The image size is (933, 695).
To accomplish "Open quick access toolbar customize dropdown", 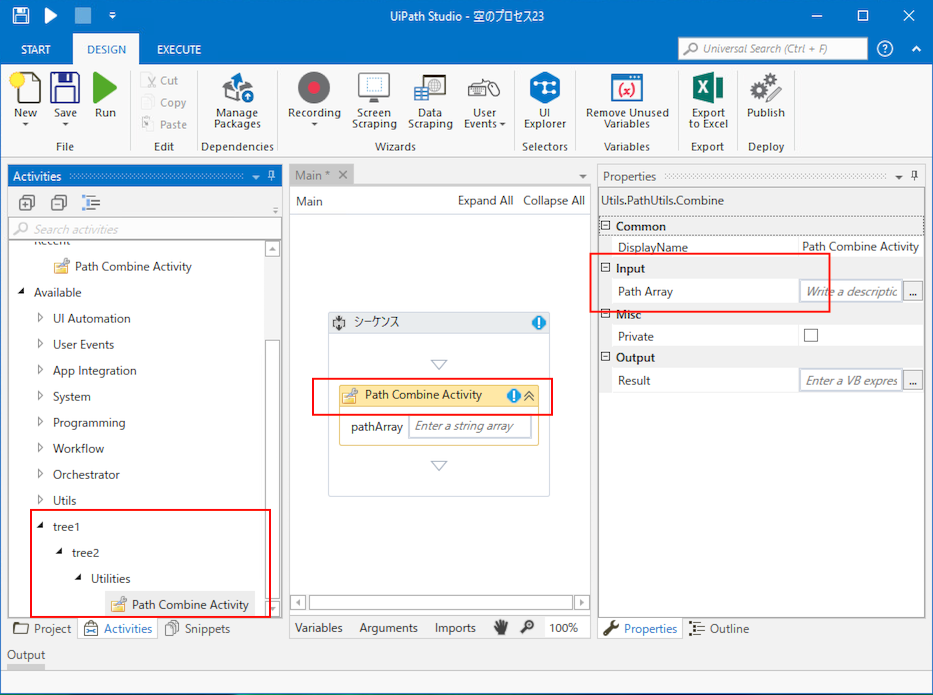I will click(112, 15).
